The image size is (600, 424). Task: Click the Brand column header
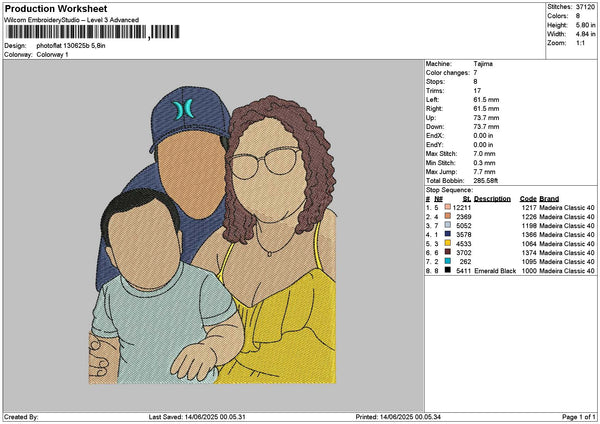point(549,199)
